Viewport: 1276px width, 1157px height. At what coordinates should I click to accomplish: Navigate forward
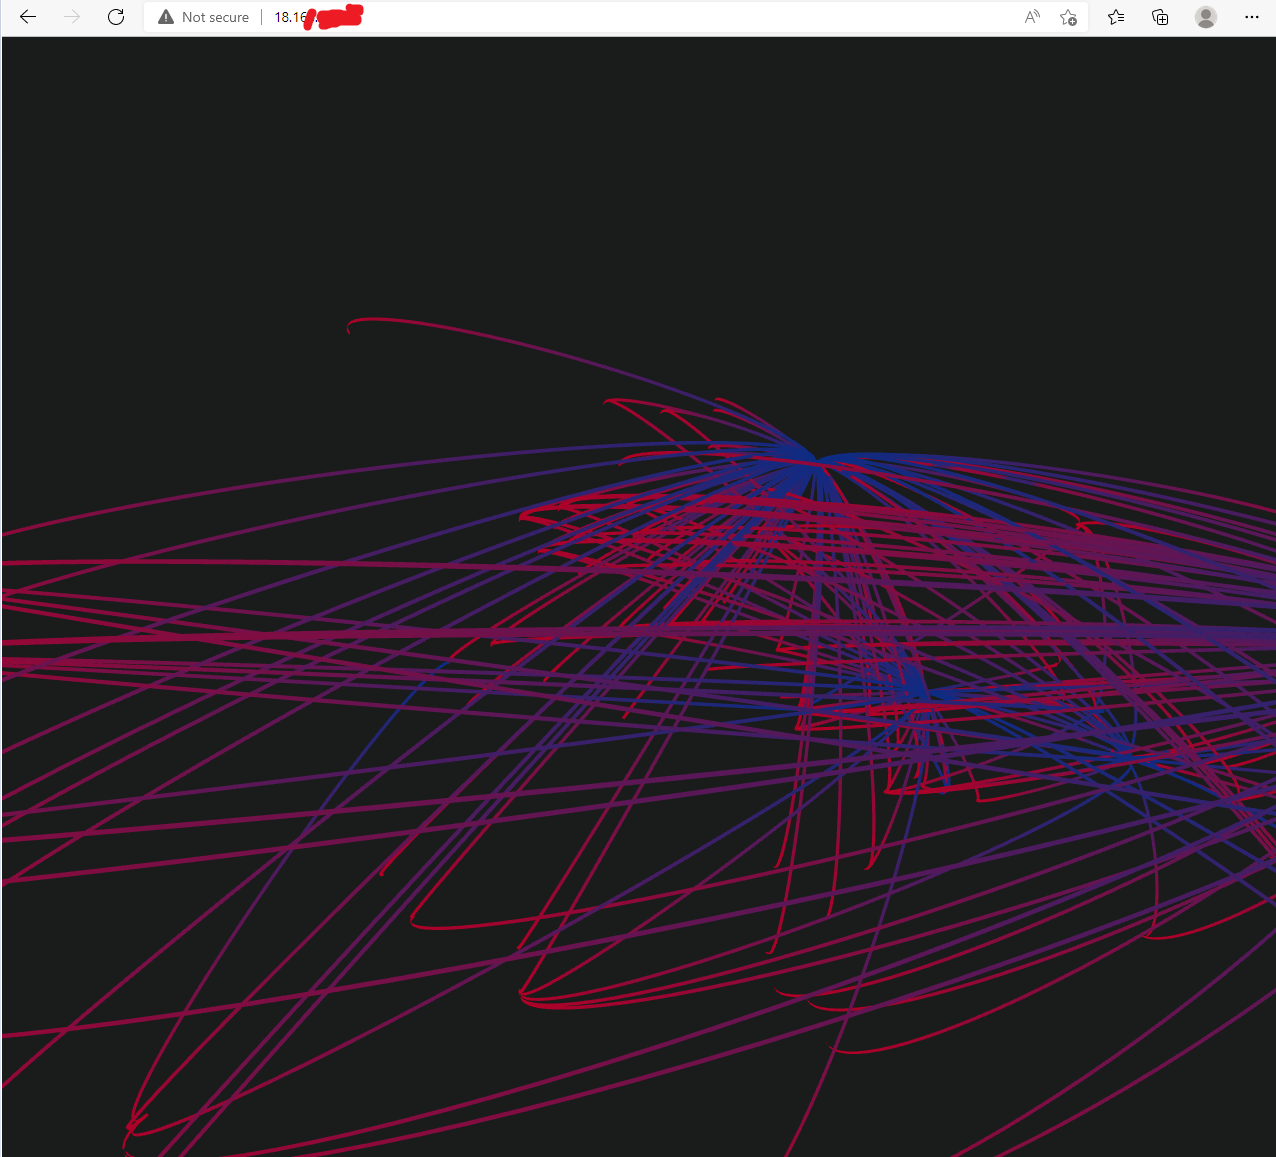[x=71, y=17]
